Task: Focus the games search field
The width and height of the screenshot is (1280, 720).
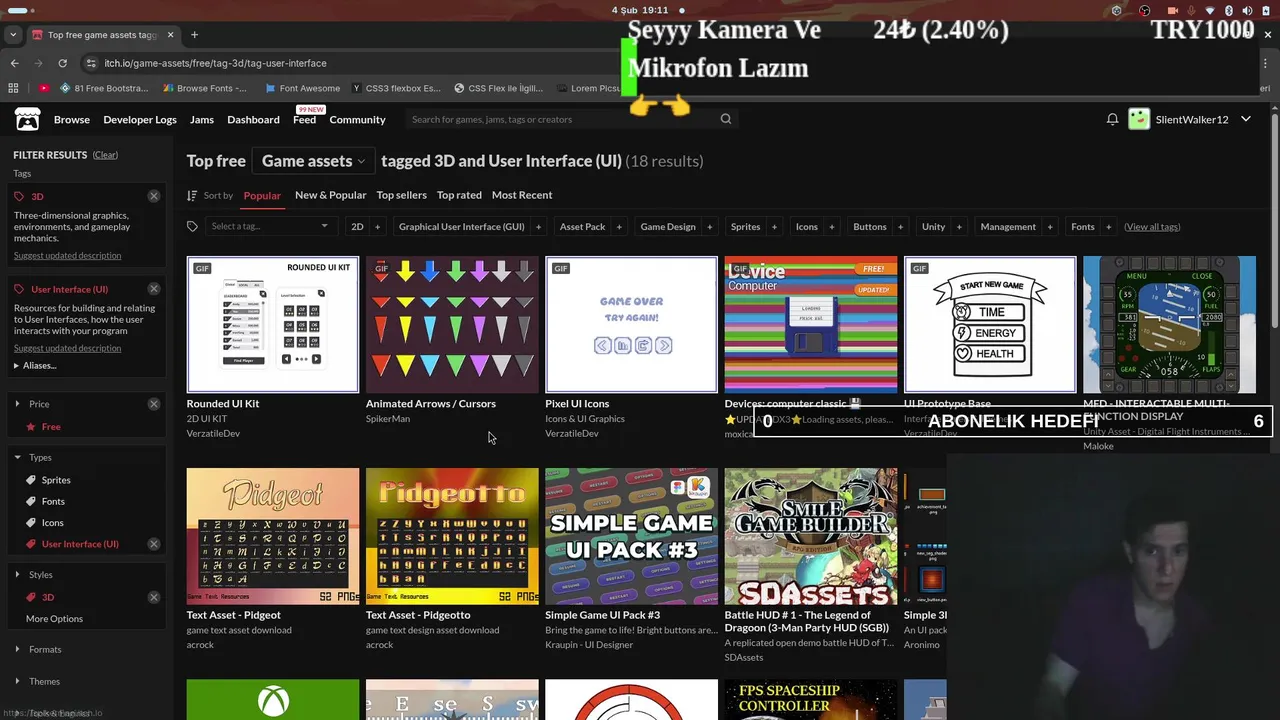Action: 560,119
